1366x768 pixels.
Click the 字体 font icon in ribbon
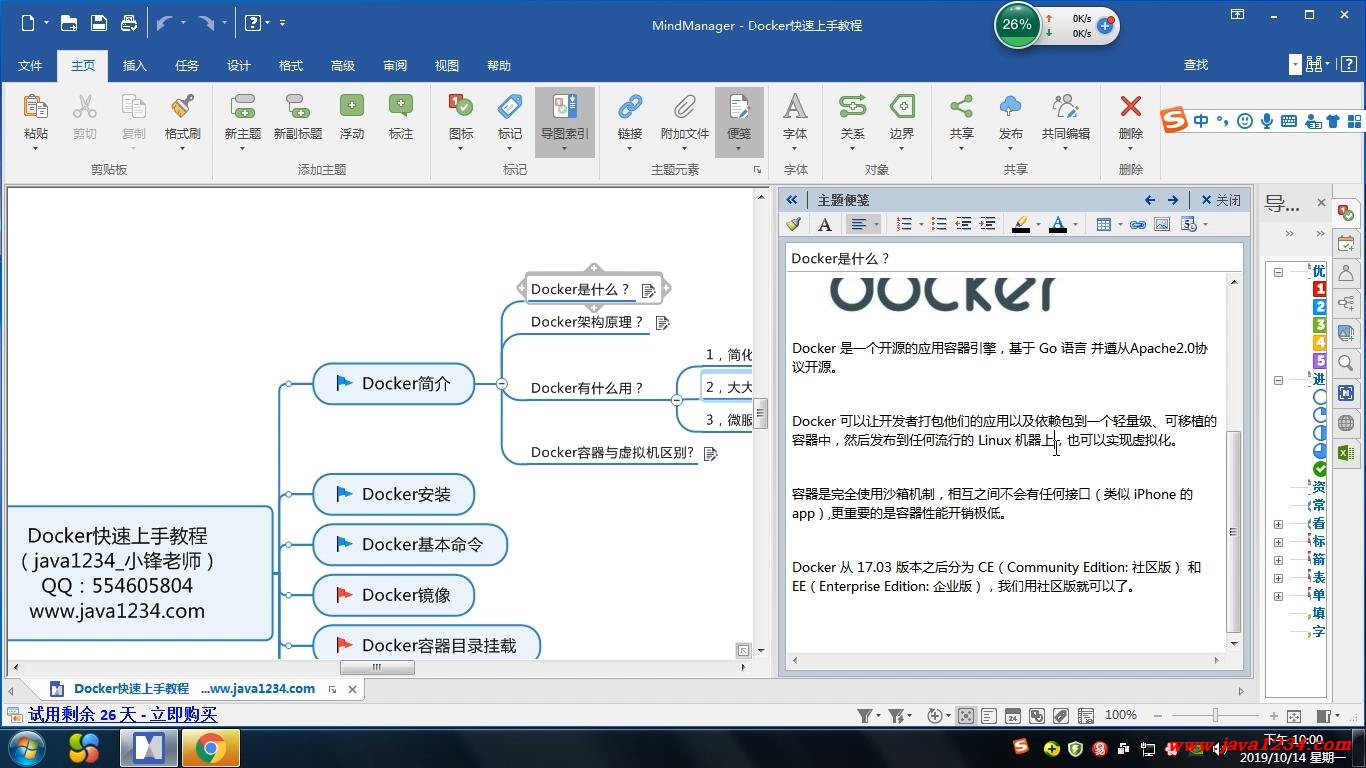click(795, 106)
